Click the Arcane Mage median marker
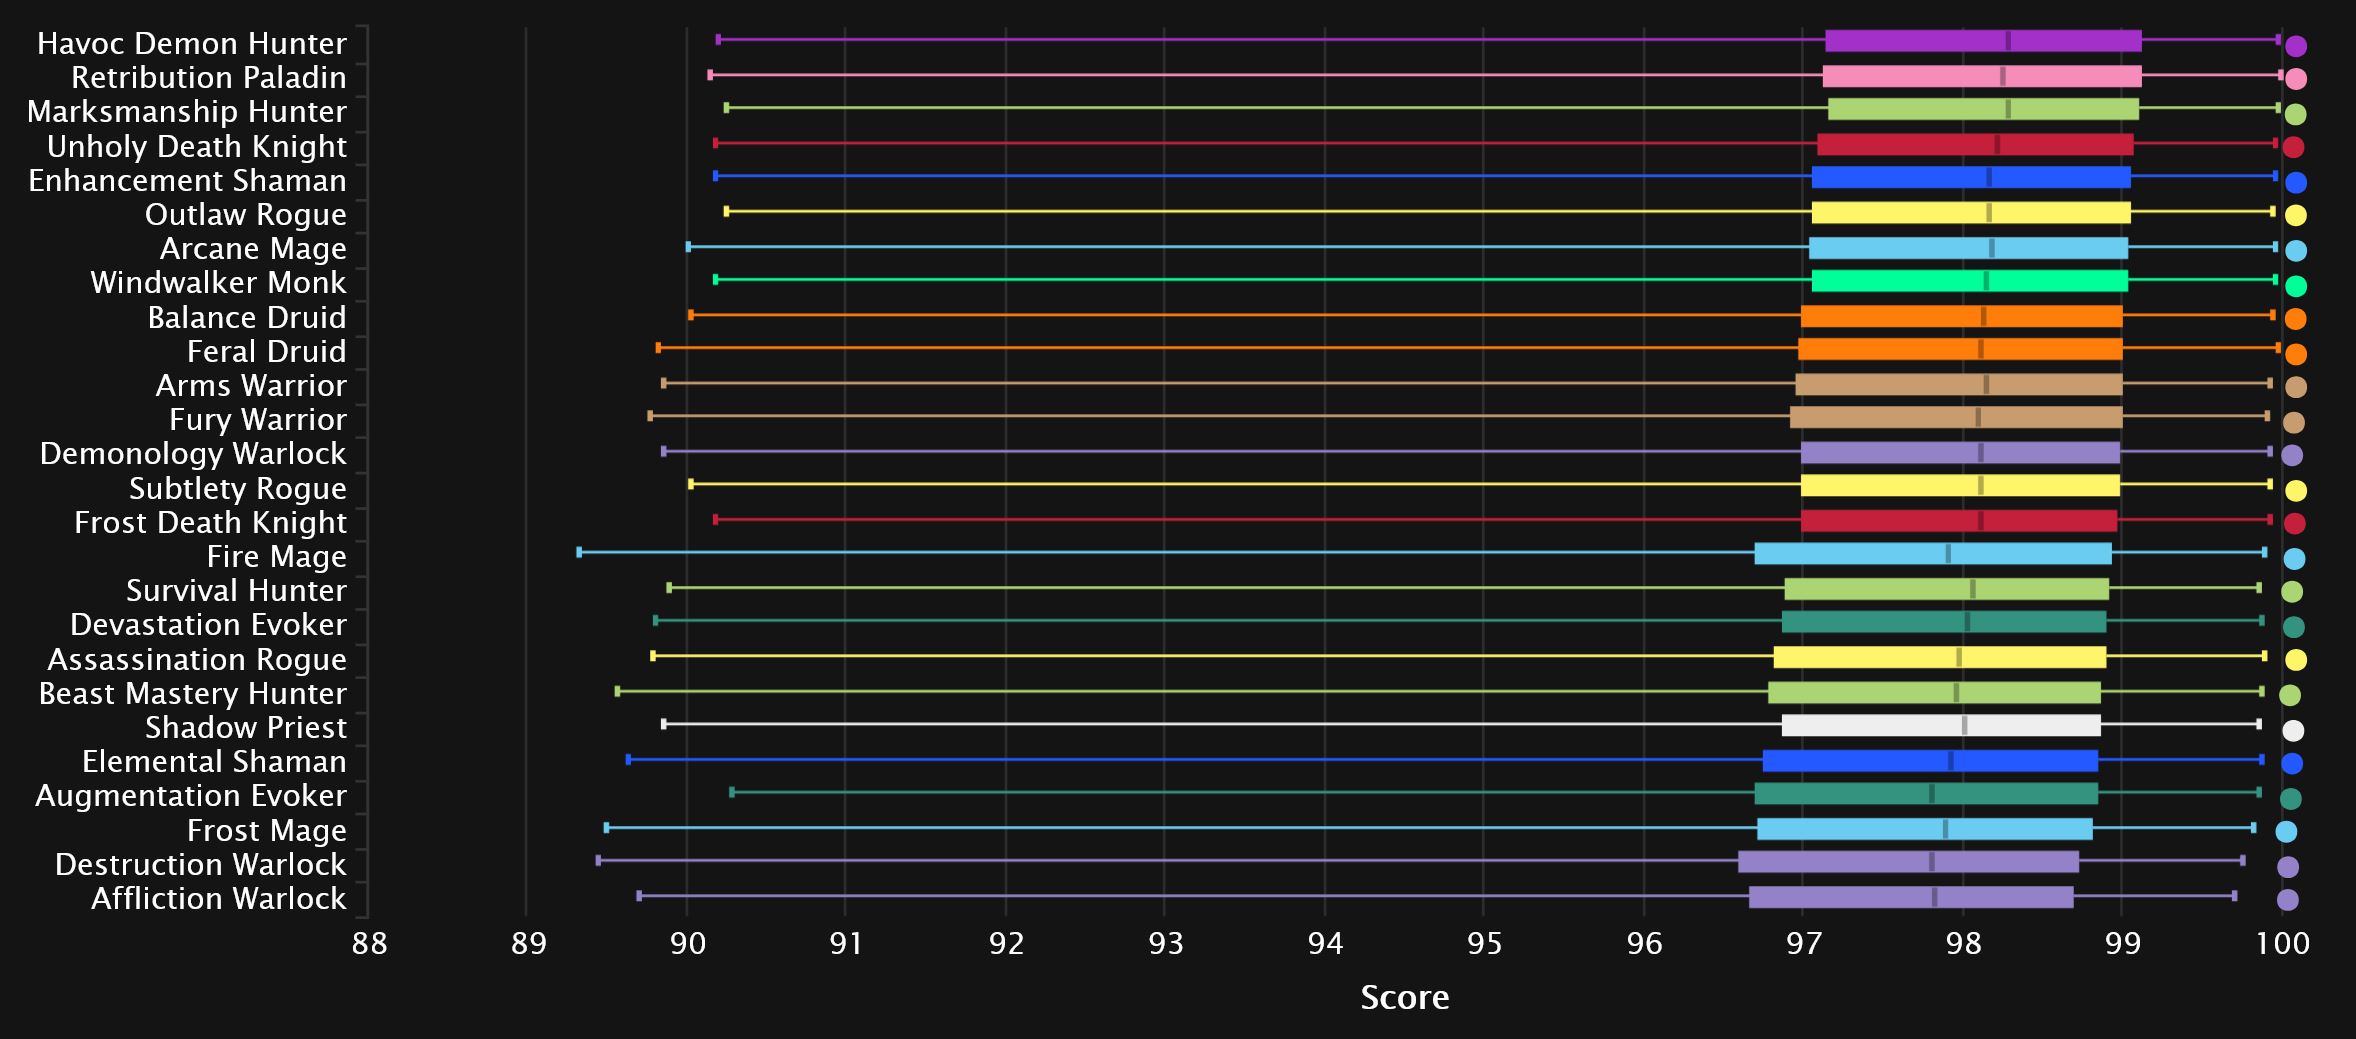 click(x=1992, y=248)
